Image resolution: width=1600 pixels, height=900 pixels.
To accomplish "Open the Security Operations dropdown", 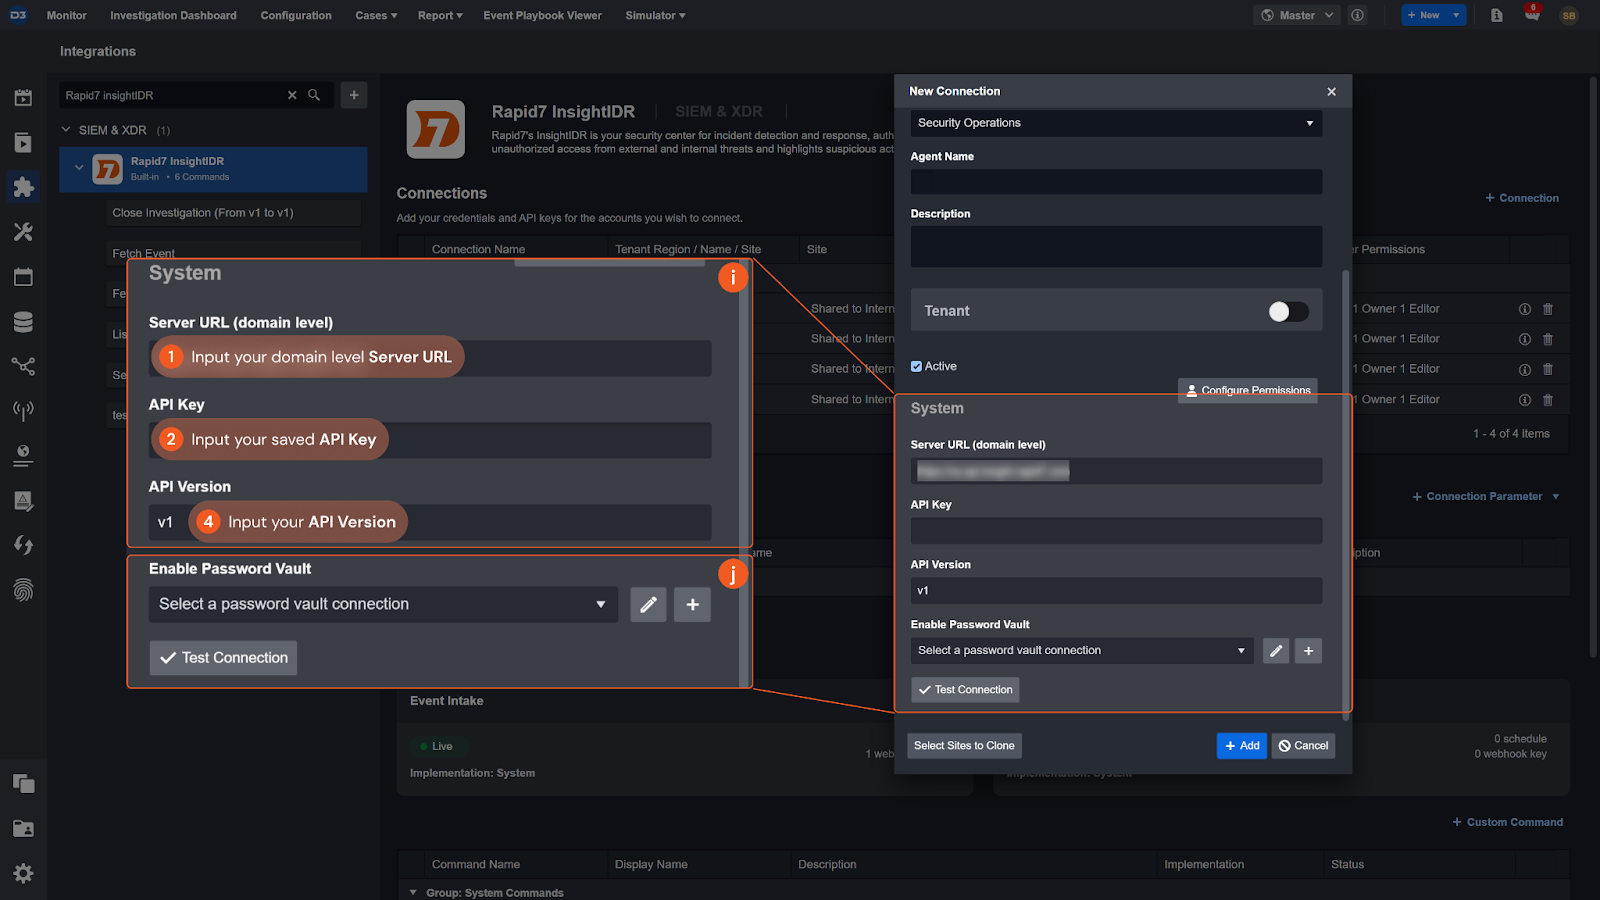I will coord(1116,123).
